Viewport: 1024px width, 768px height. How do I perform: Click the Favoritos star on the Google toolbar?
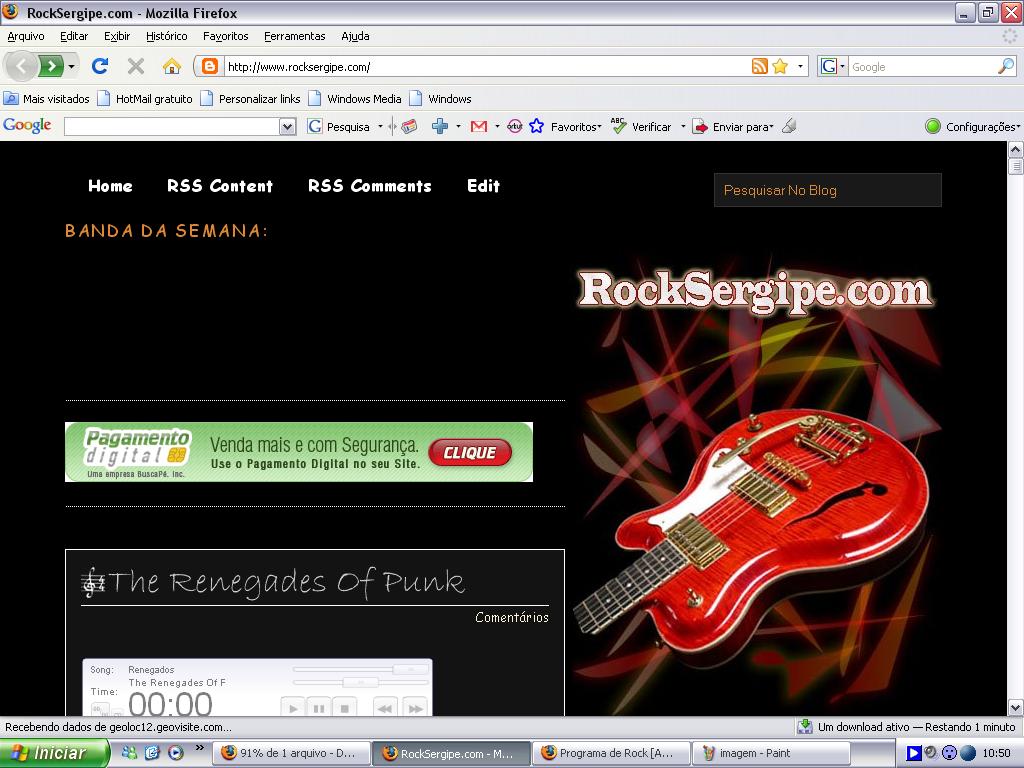537,126
